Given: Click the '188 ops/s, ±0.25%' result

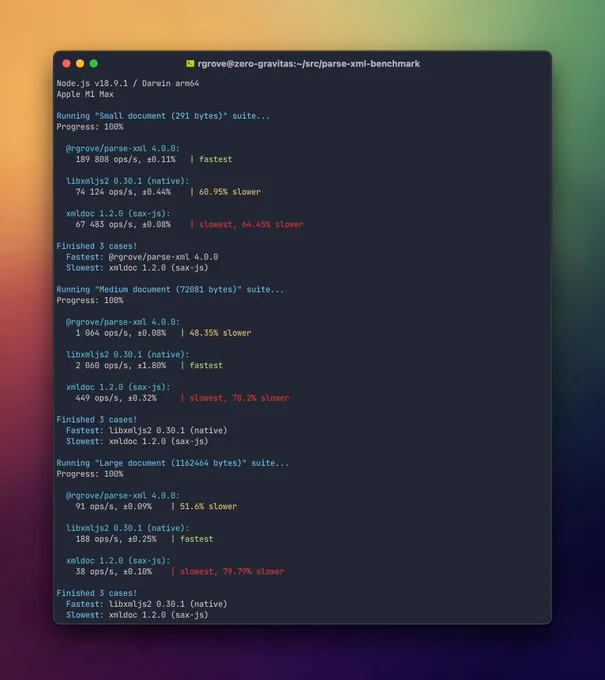Looking at the screenshot, I should tap(116, 539).
